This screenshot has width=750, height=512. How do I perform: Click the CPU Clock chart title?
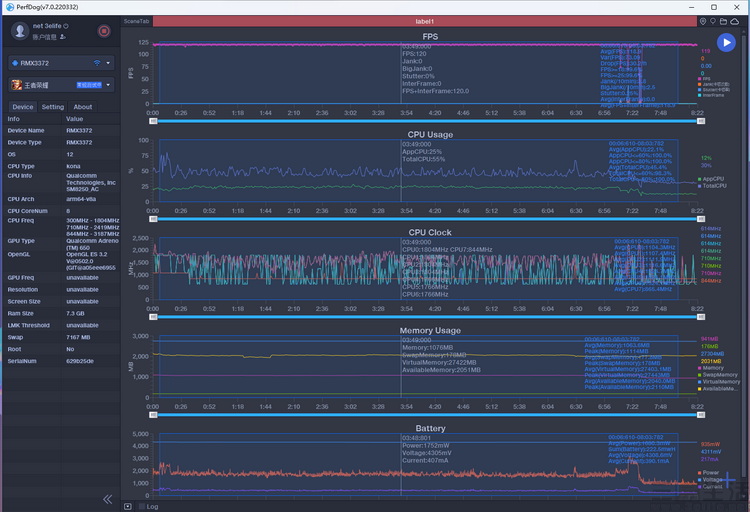[x=430, y=233]
